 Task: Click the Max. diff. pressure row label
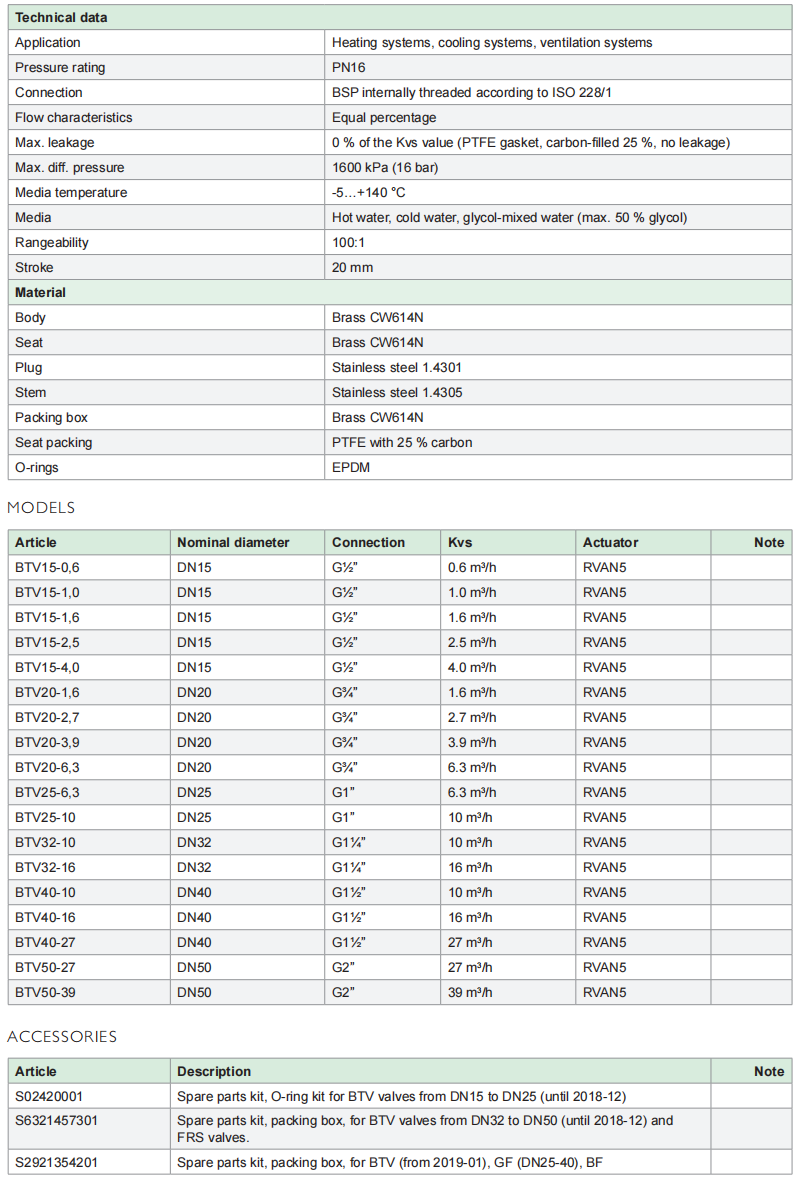69,168
